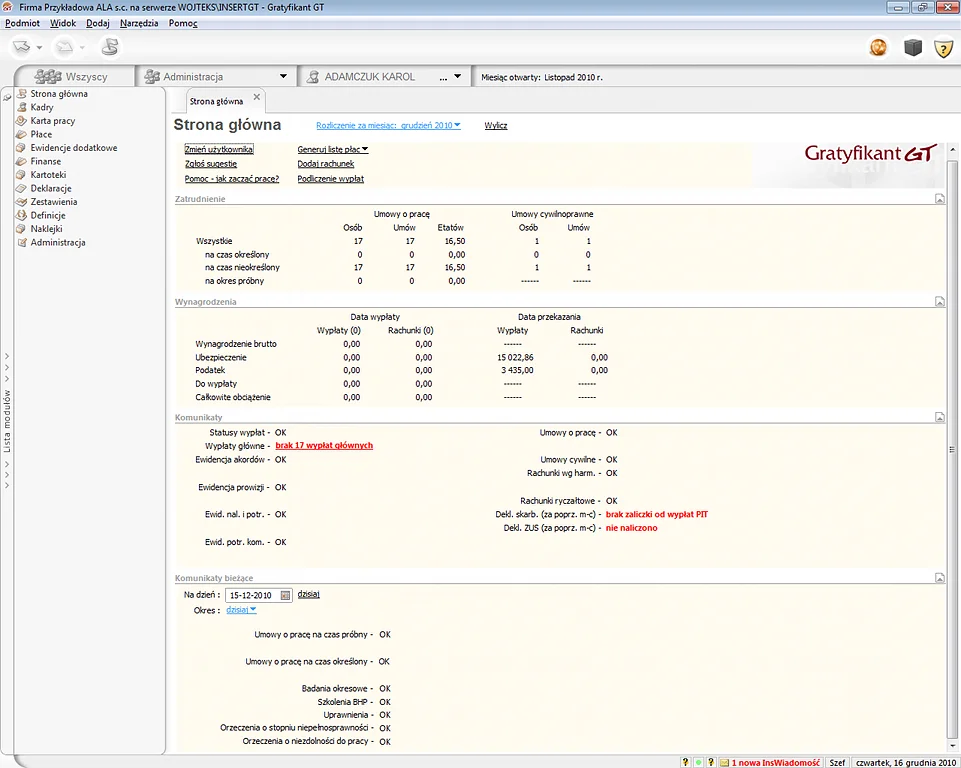
Task: Click the envelope InsWiadomość icon in status bar
Action: tap(724, 762)
